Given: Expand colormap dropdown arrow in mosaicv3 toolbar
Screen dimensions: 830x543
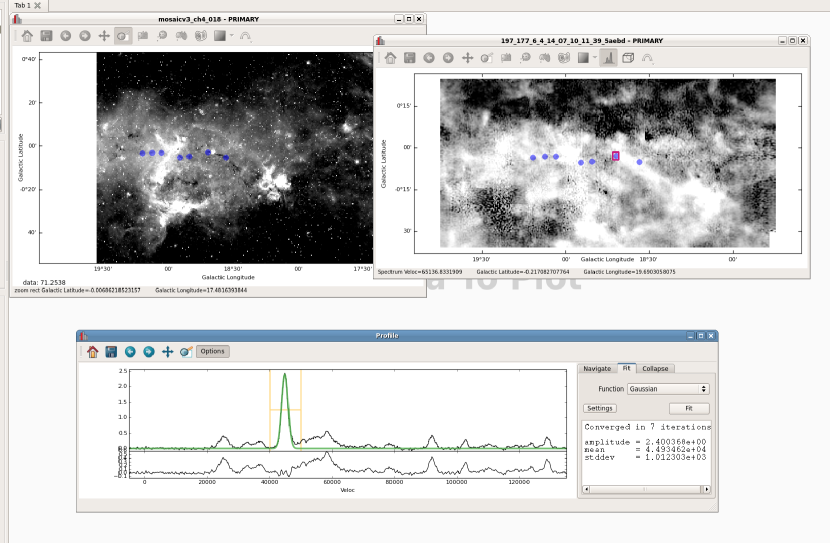Looking at the screenshot, I should pos(231,35).
